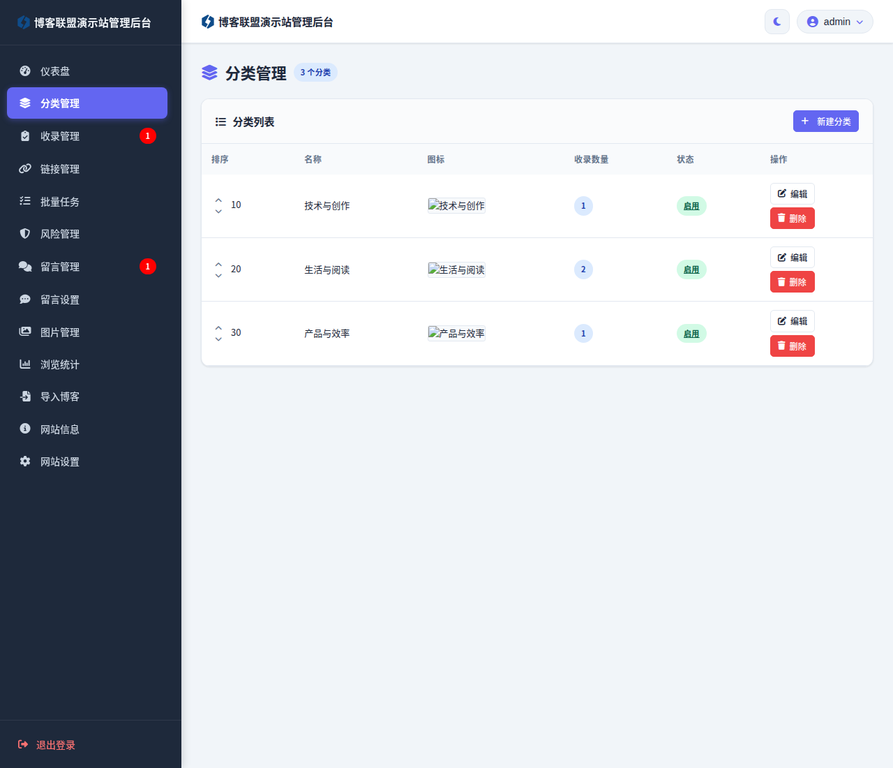Screen dimensions: 893x768
Task: Move 产品与效率 down with the sort arrow
Action: coord(219,339)
